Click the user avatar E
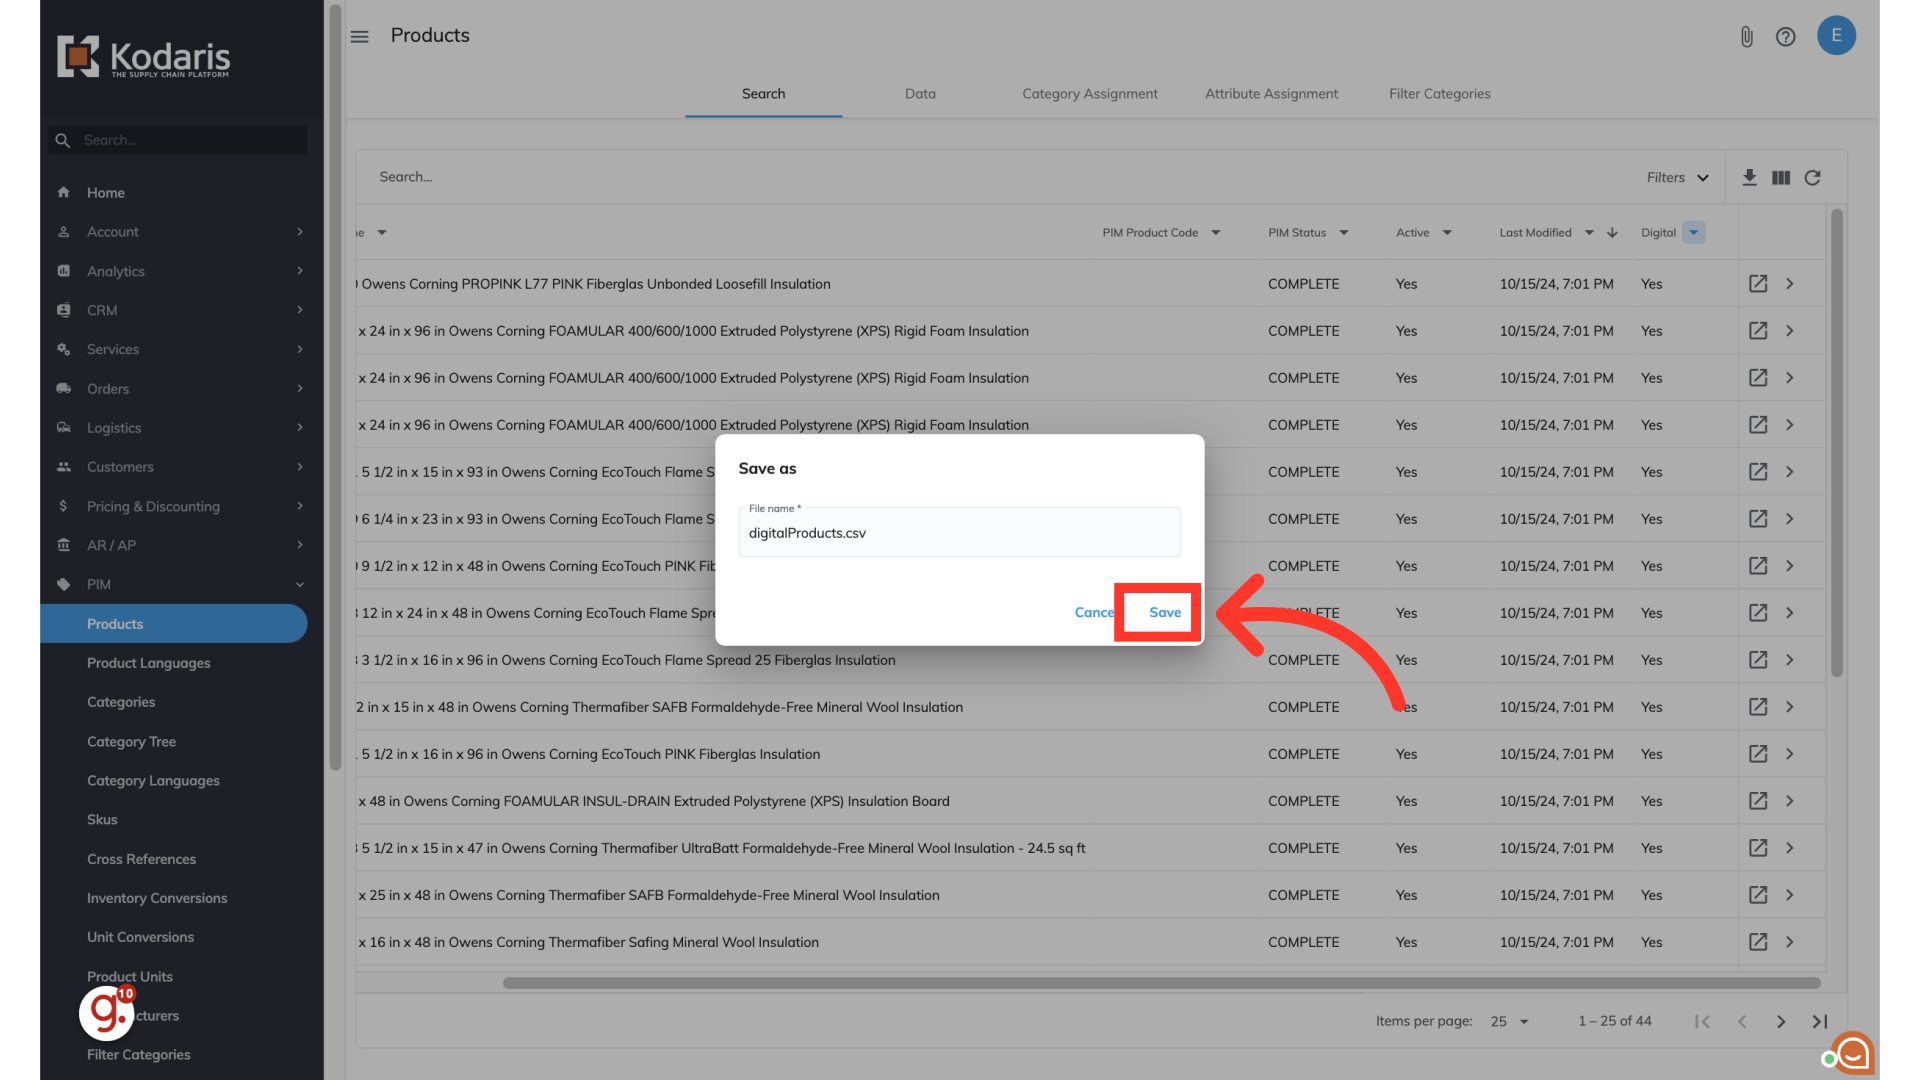The height and width of the screenshot is (1080, 1920). coord(1836,35)
